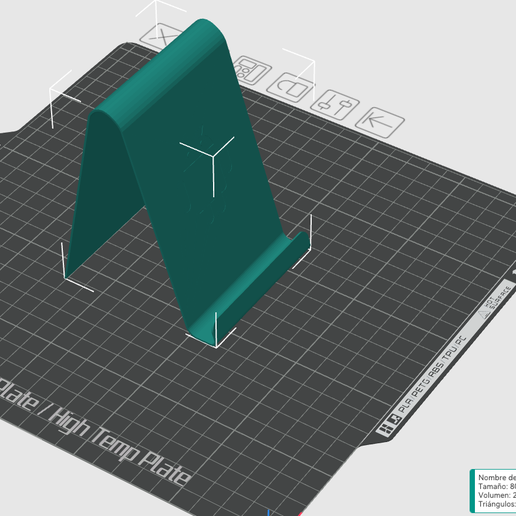Click the left-arrow plate icon

click(380, 122)
